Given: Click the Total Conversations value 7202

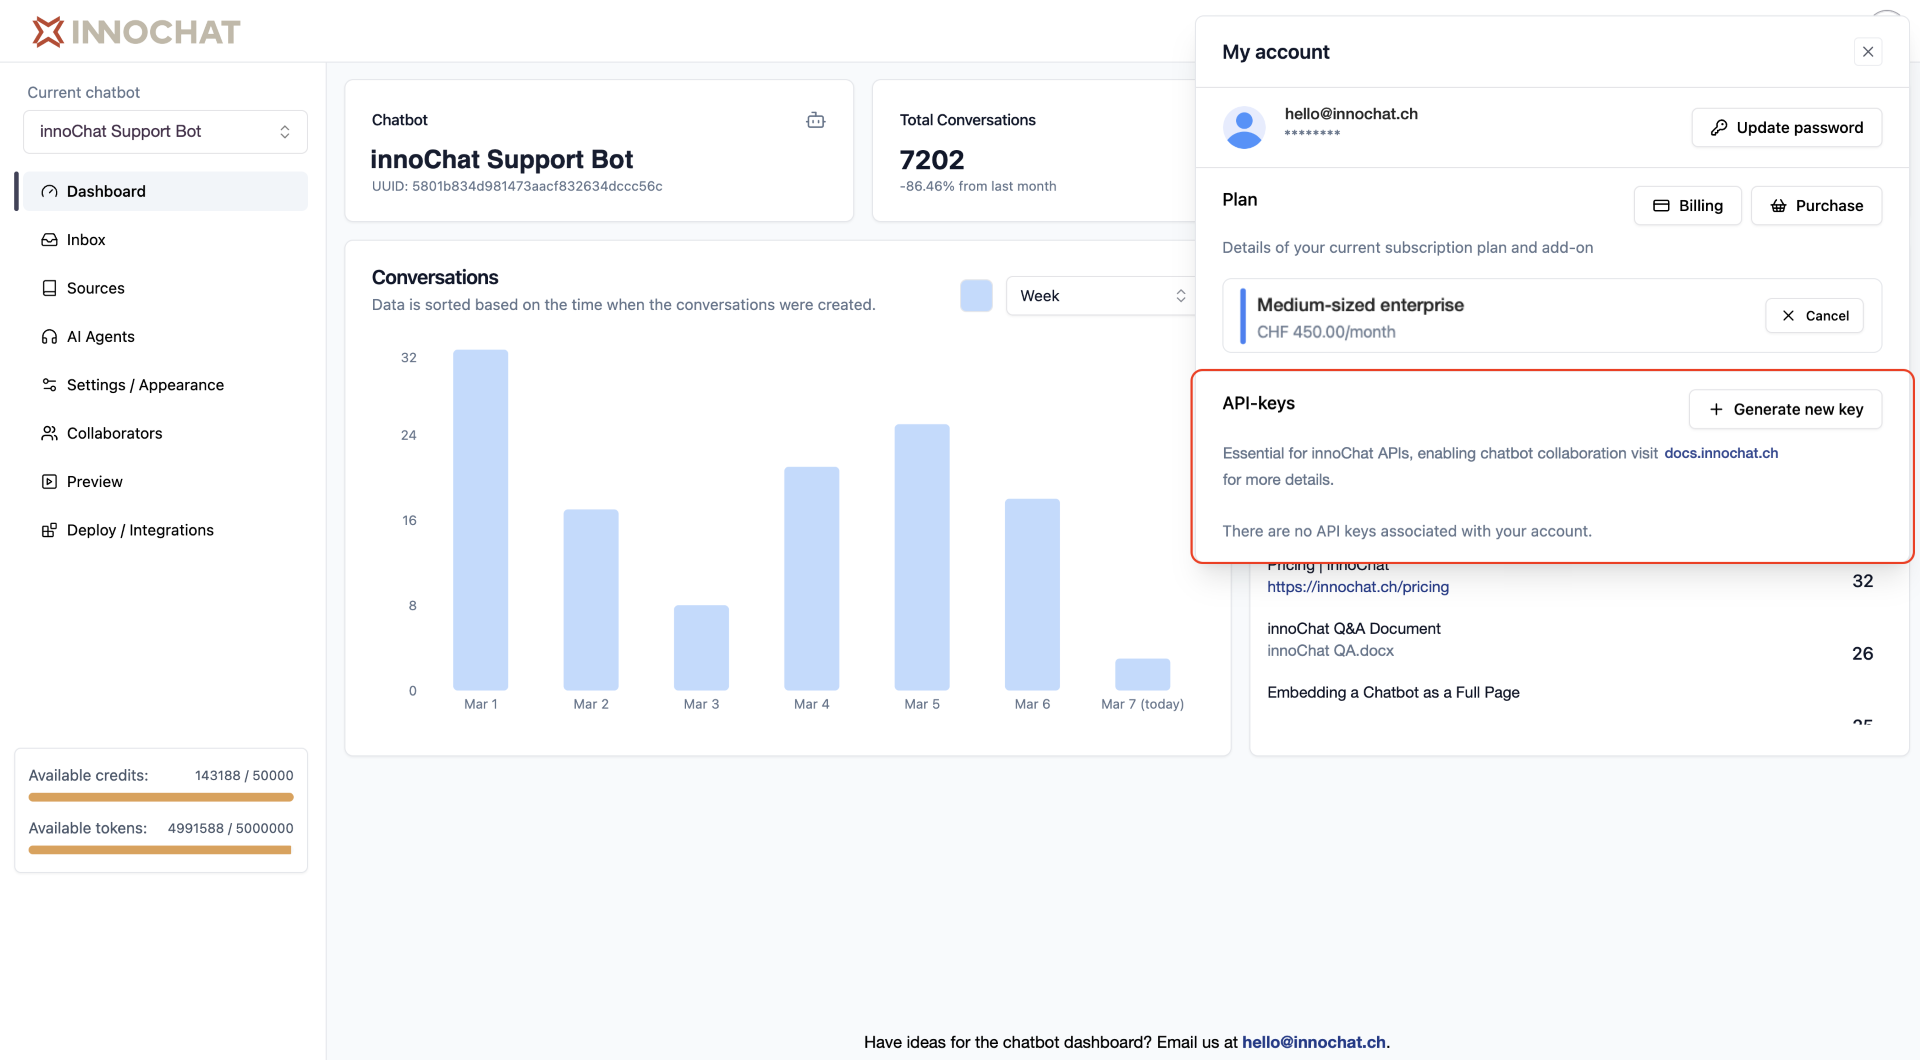Looking at the screenshot, I should 932,160.
